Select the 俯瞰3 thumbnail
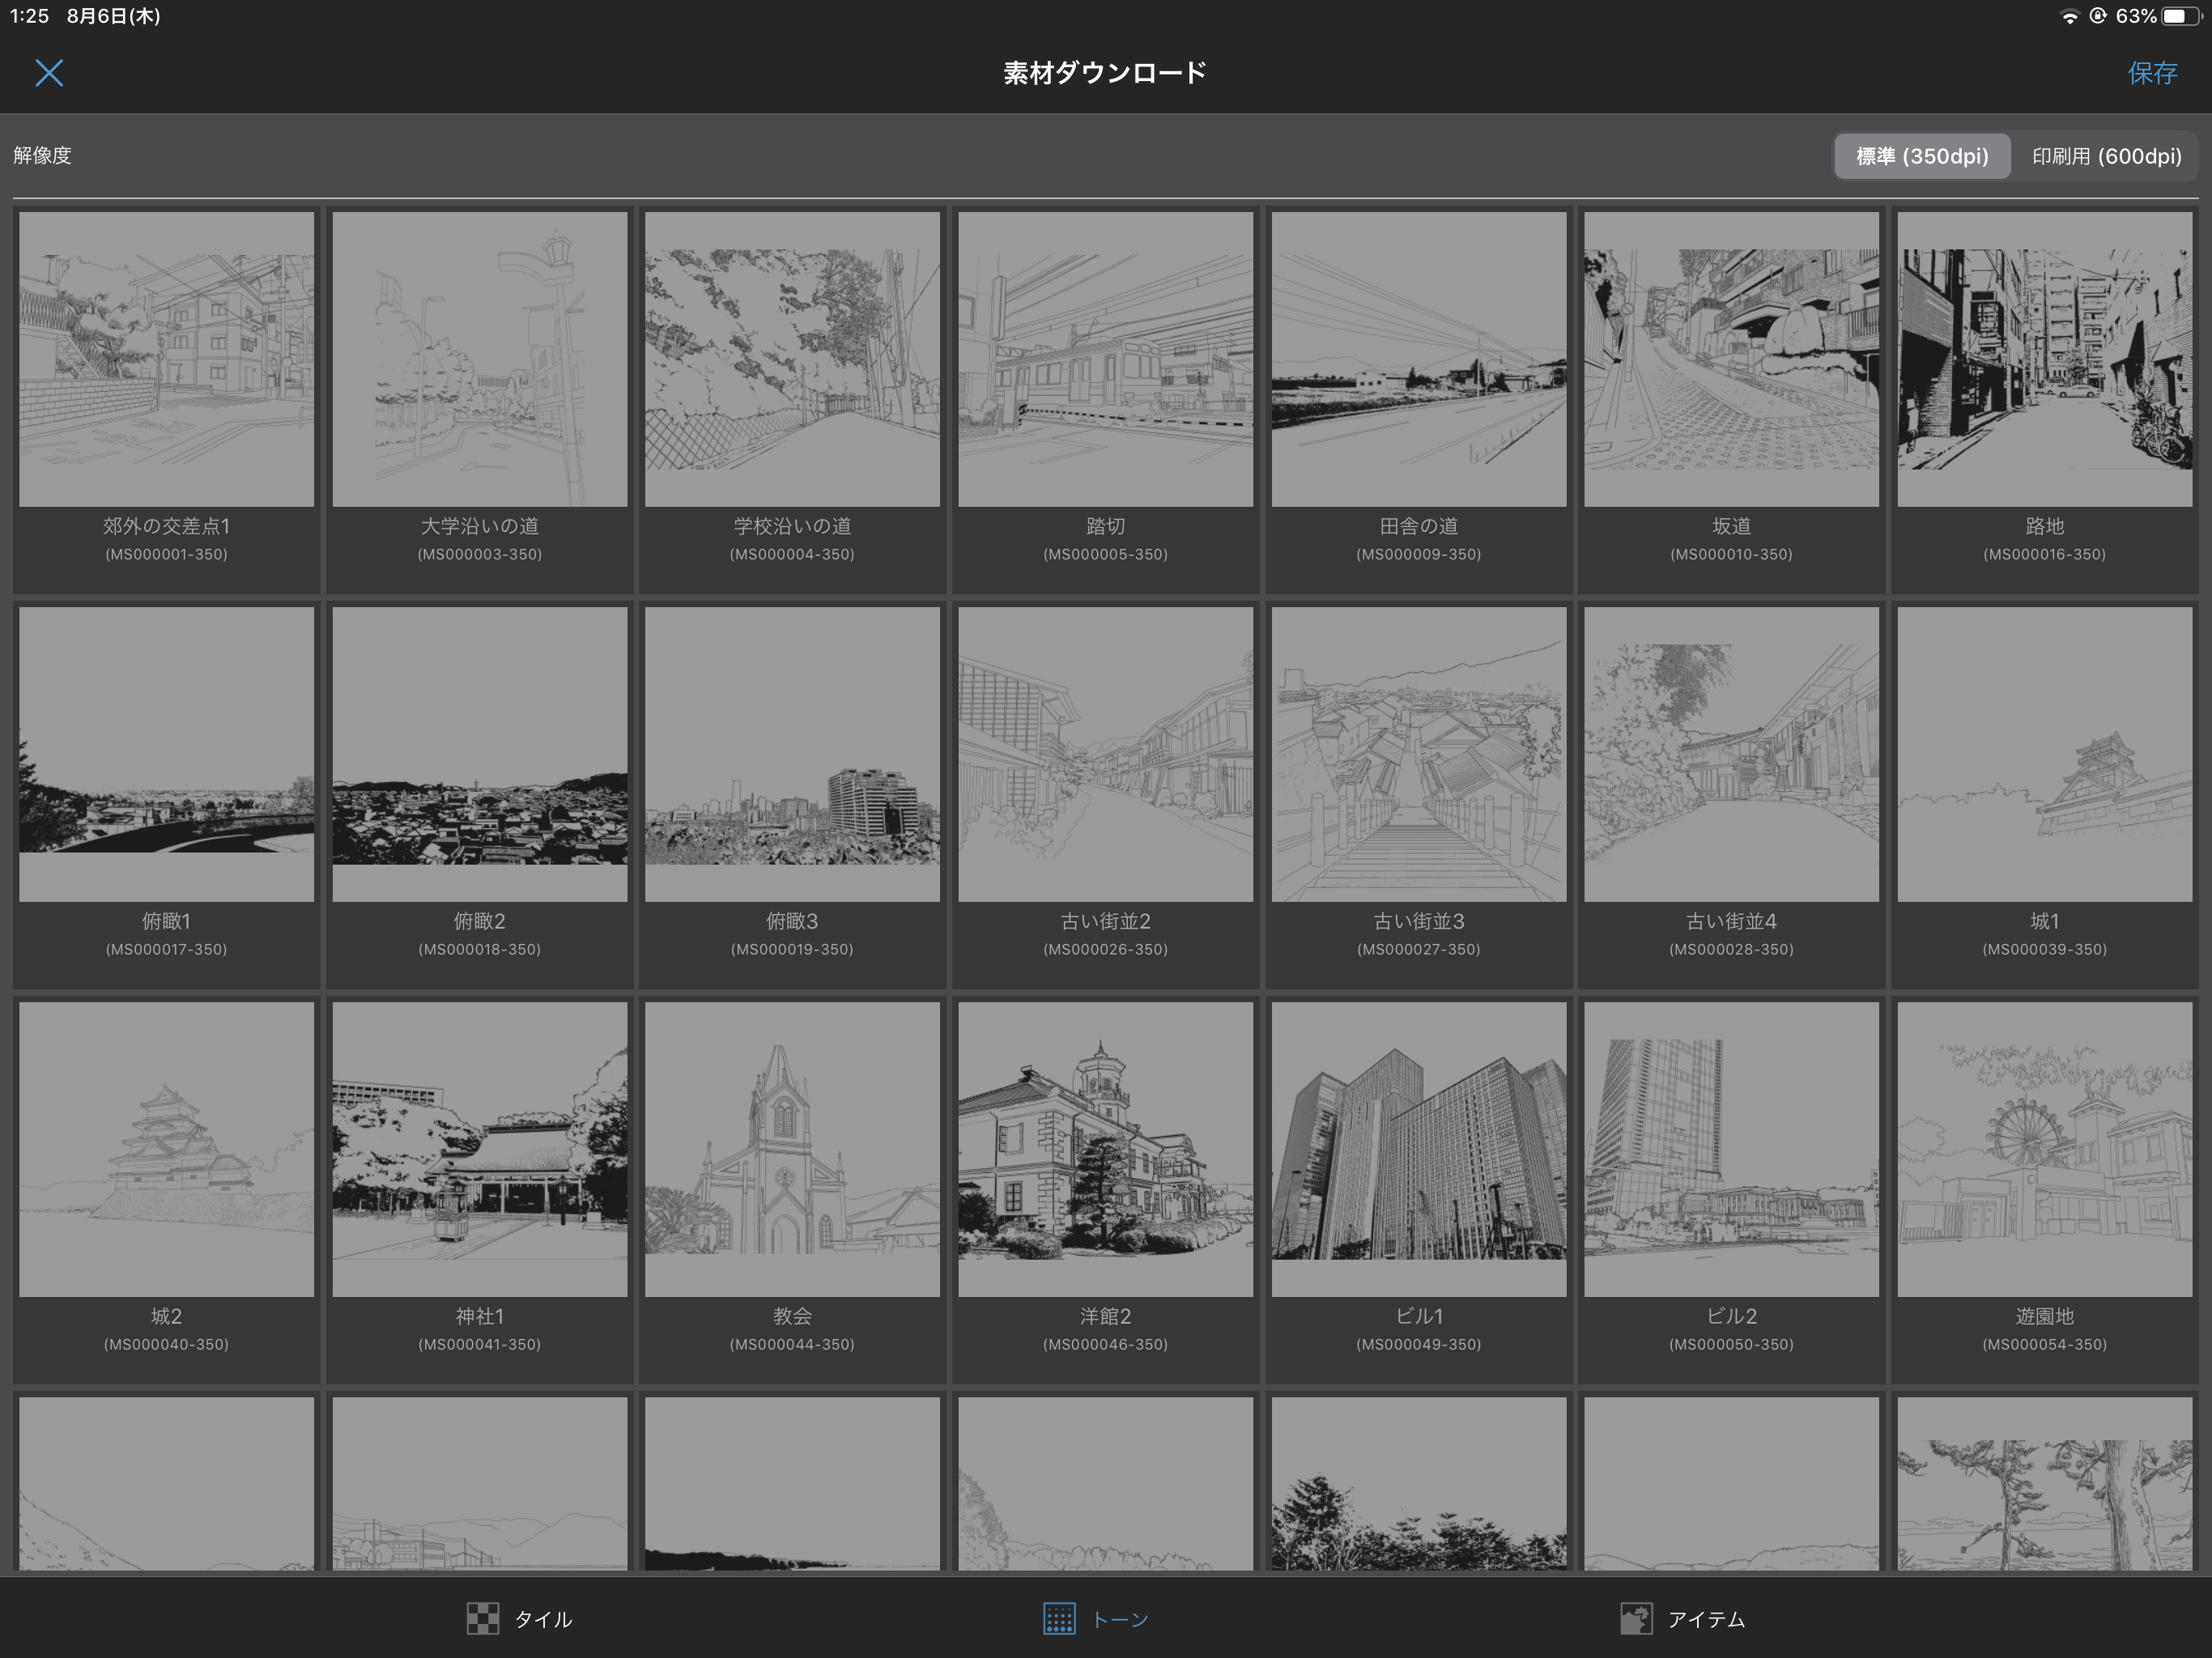The width and height of the screenshot is (2212, 1658). point(792,754)
